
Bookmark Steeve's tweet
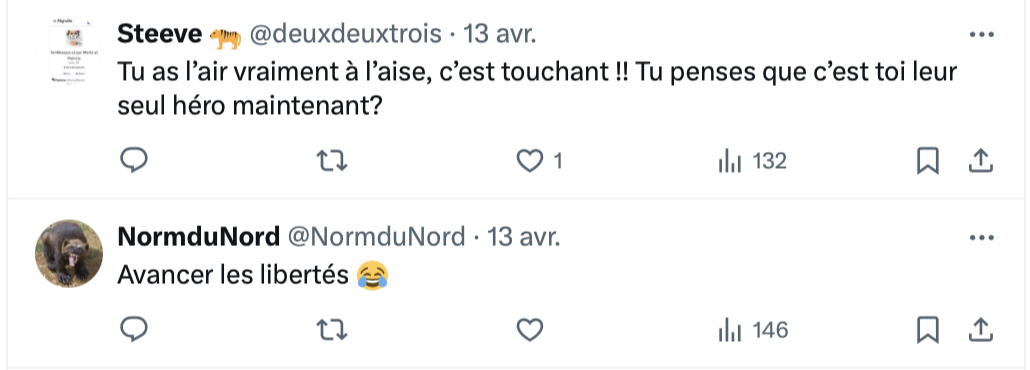928,161
